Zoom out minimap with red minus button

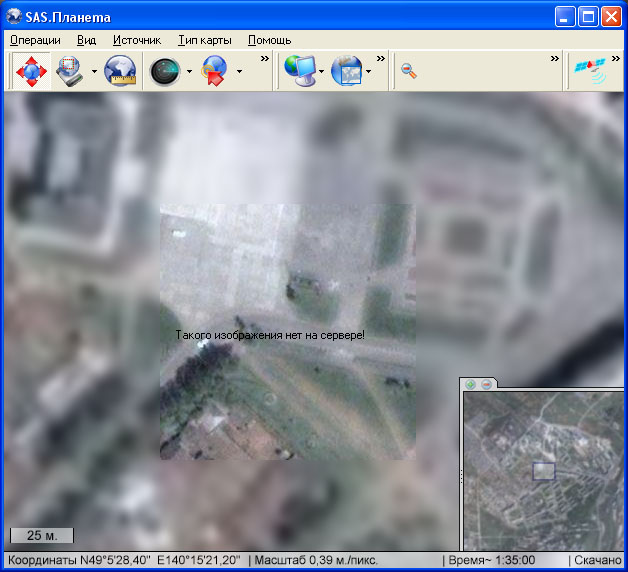[x=487, y=384]
